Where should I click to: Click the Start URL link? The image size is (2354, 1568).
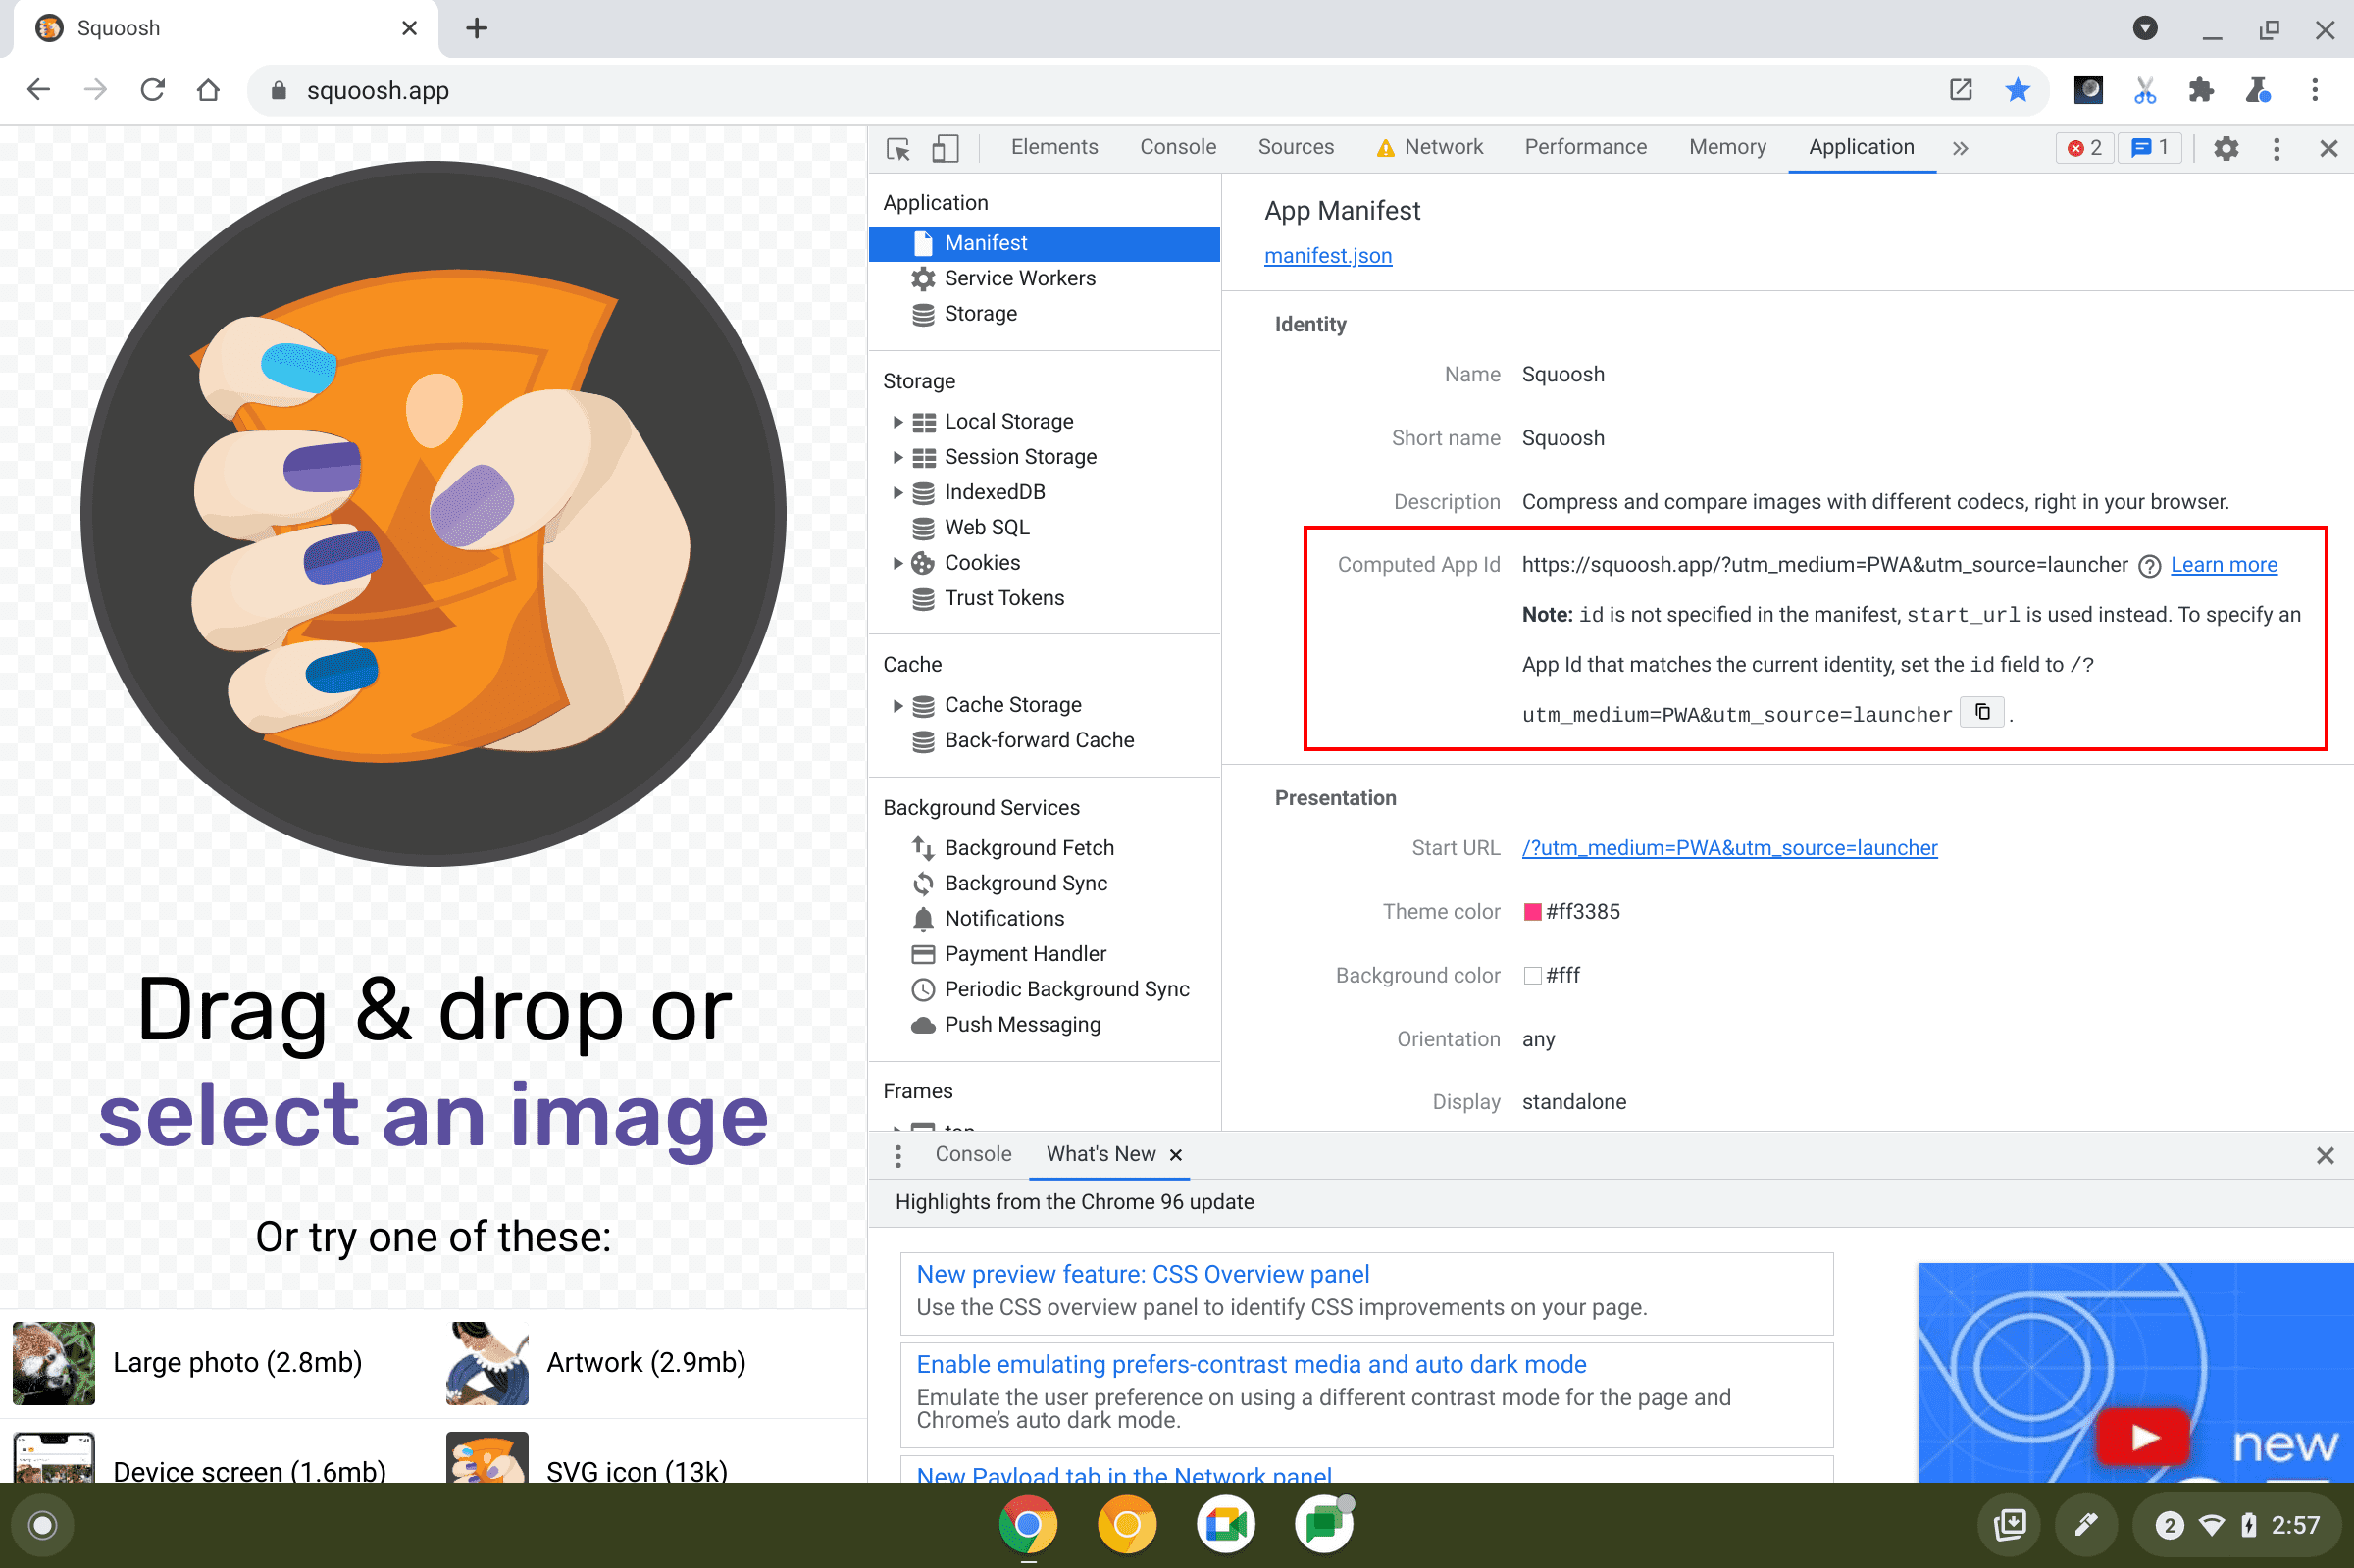[x=1731, y=847]
